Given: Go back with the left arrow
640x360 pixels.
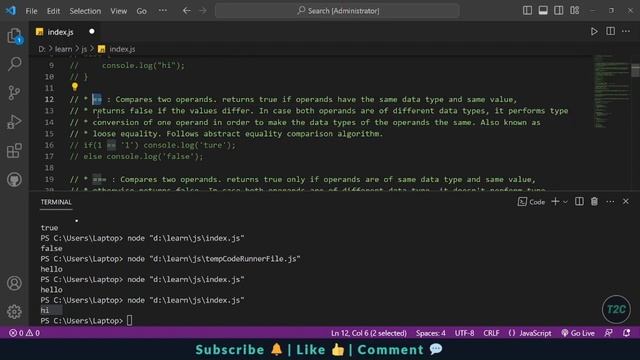Looking at the screenshot, I should [x=187, y=11].
